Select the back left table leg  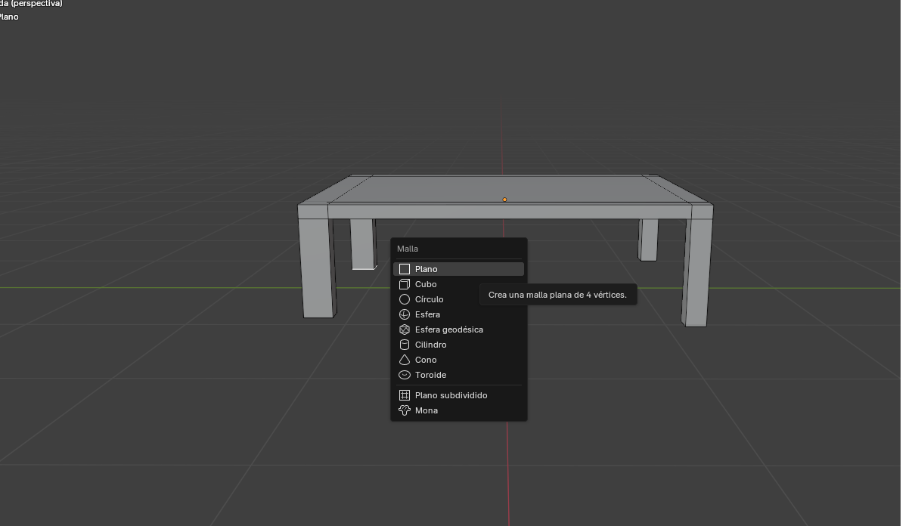362,242
